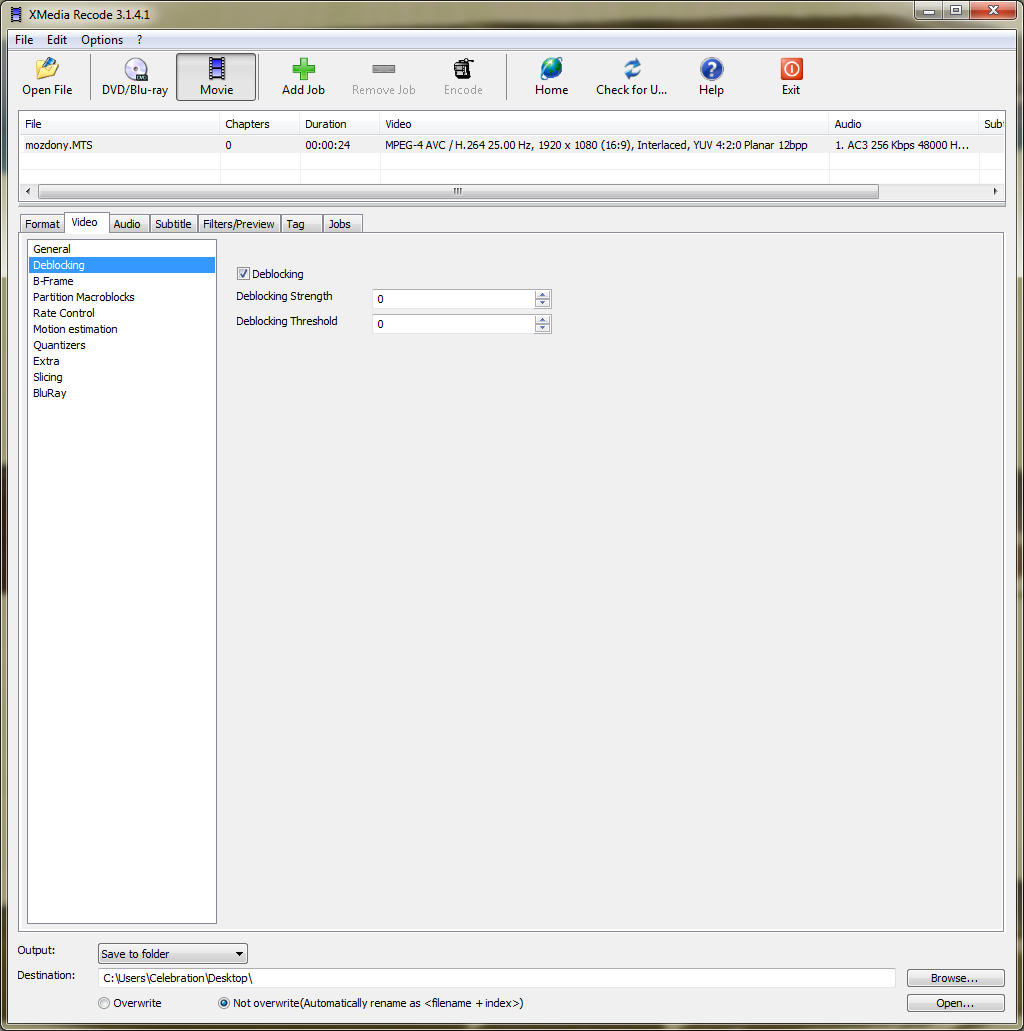Click the File column header
The height and width of the screenshot is (1031, 1024).
click(x=119, y=124)
